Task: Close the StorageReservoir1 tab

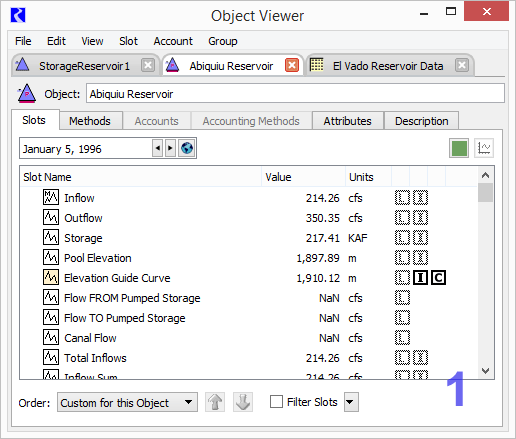Action: (x=148, y=65)
